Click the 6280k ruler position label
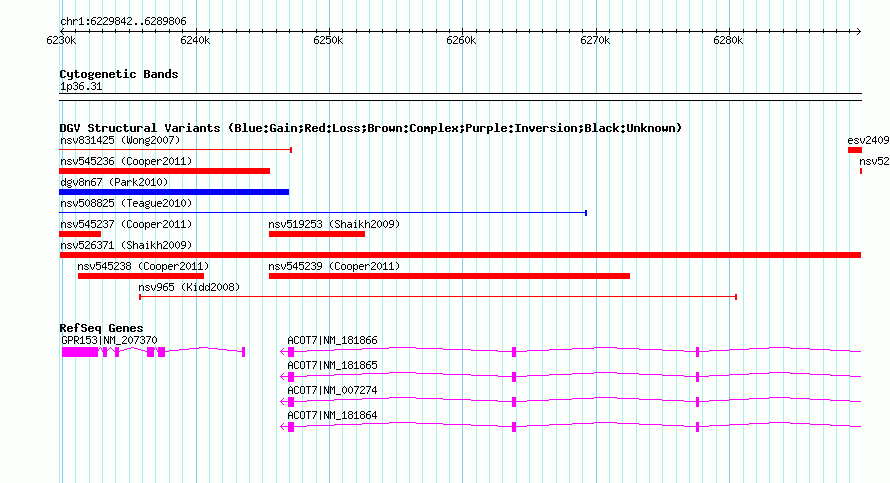The image size is (890, 483). 728,40
